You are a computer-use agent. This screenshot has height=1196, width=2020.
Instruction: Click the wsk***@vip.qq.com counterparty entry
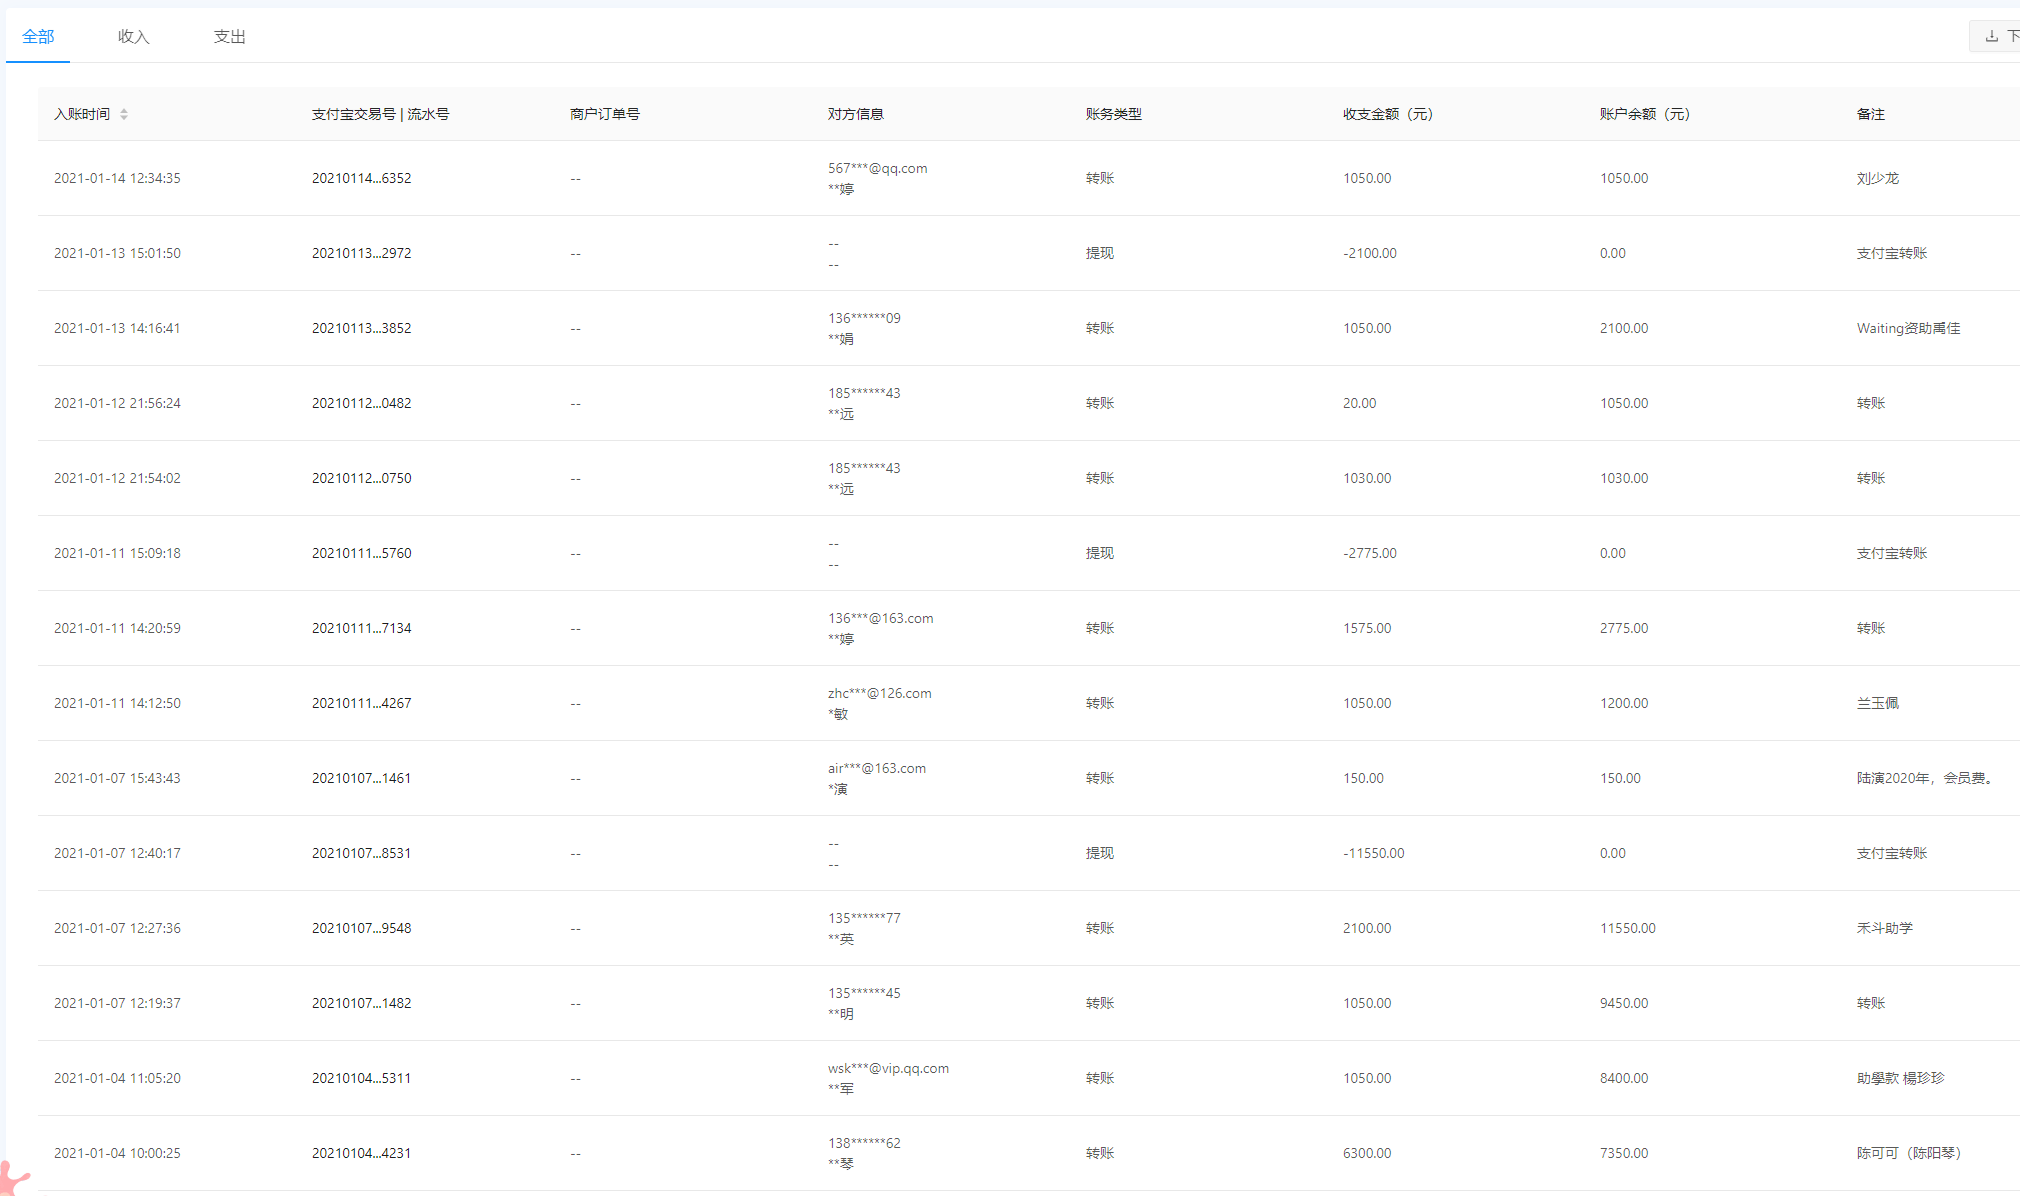pyautogui.click(x=888, y=1068)
